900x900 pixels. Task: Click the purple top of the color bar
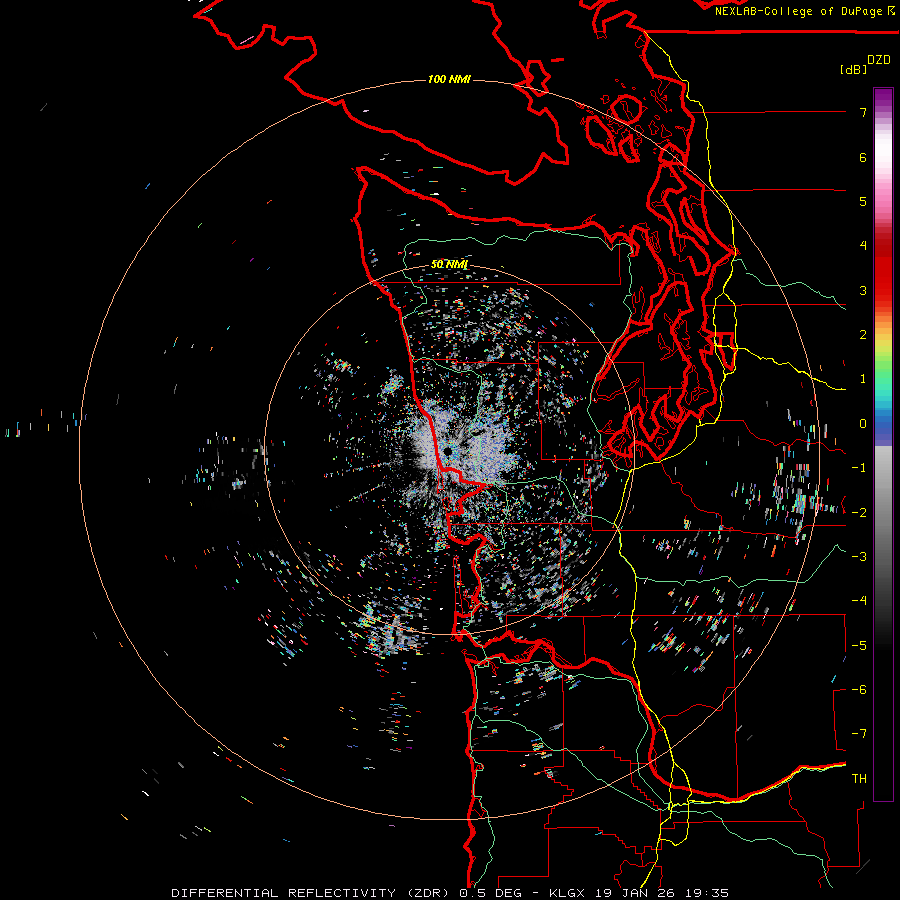click(x=883, y=98)
